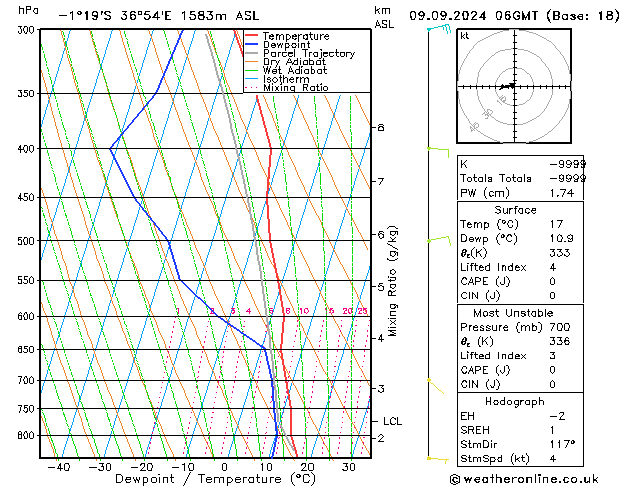Click the 30 temperature axis tick label
Viewport: 629px width, 486px height.
click(x=349, y=467)
